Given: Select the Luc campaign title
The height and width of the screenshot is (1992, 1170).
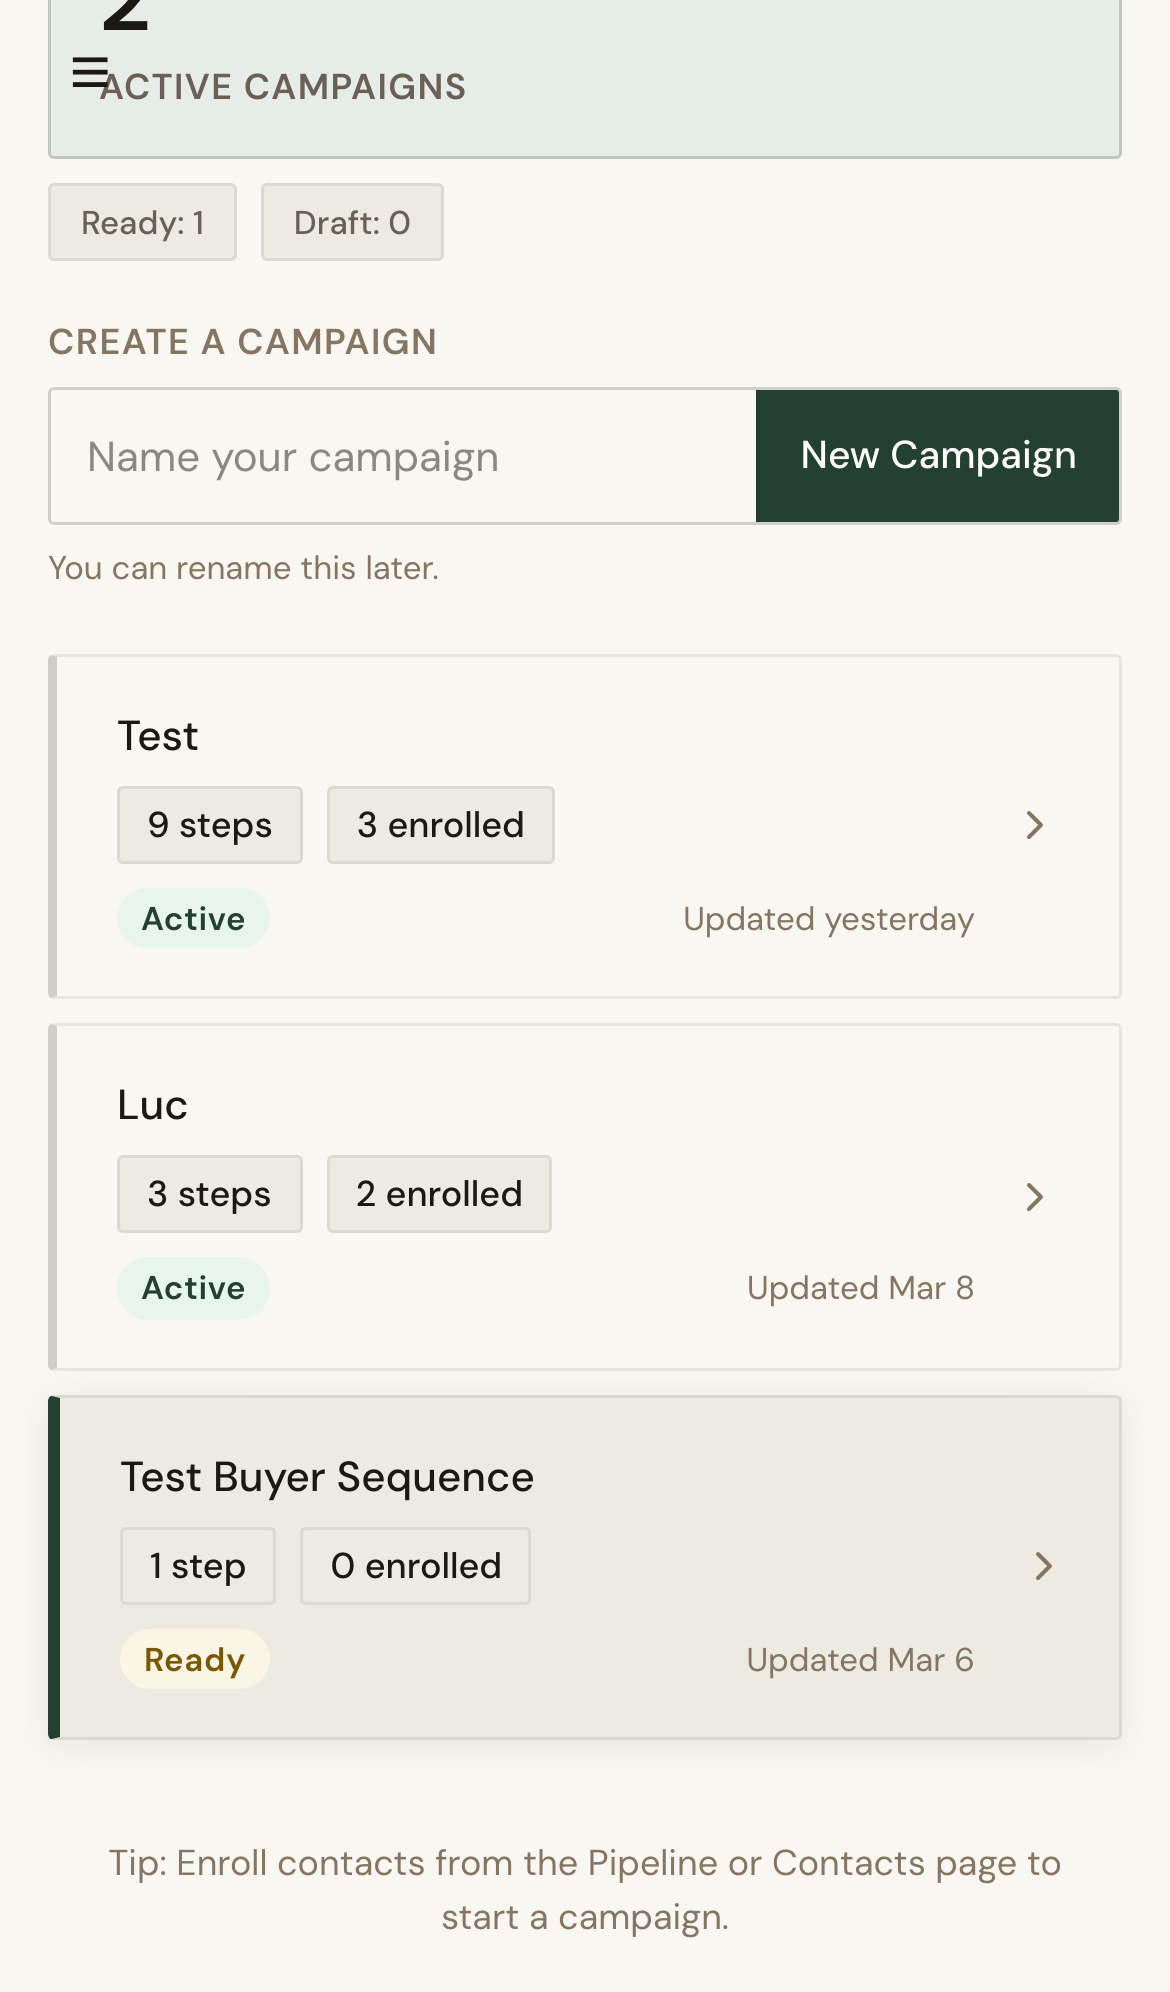Looking at the screenshot, I should pyautogui.click(x=152, y=1105).
